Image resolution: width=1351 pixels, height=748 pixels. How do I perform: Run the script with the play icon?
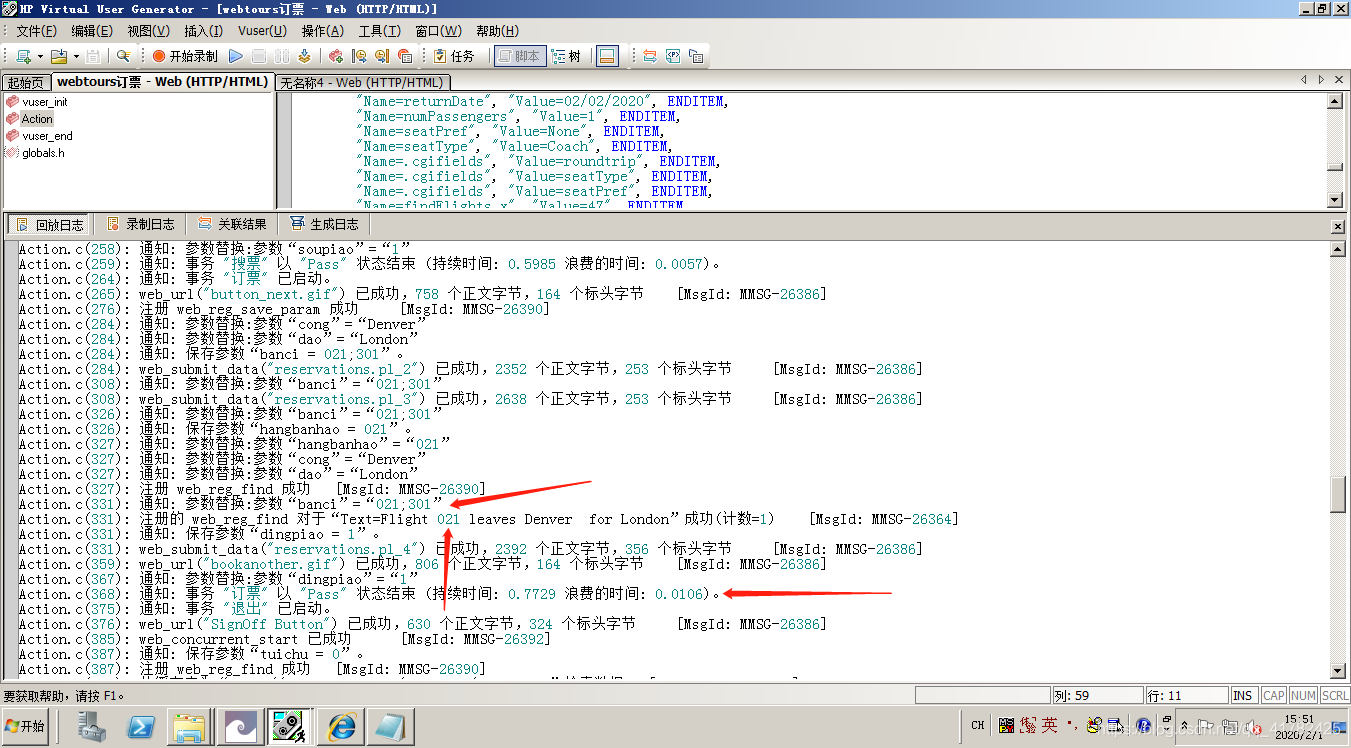[x=236, y=56]
